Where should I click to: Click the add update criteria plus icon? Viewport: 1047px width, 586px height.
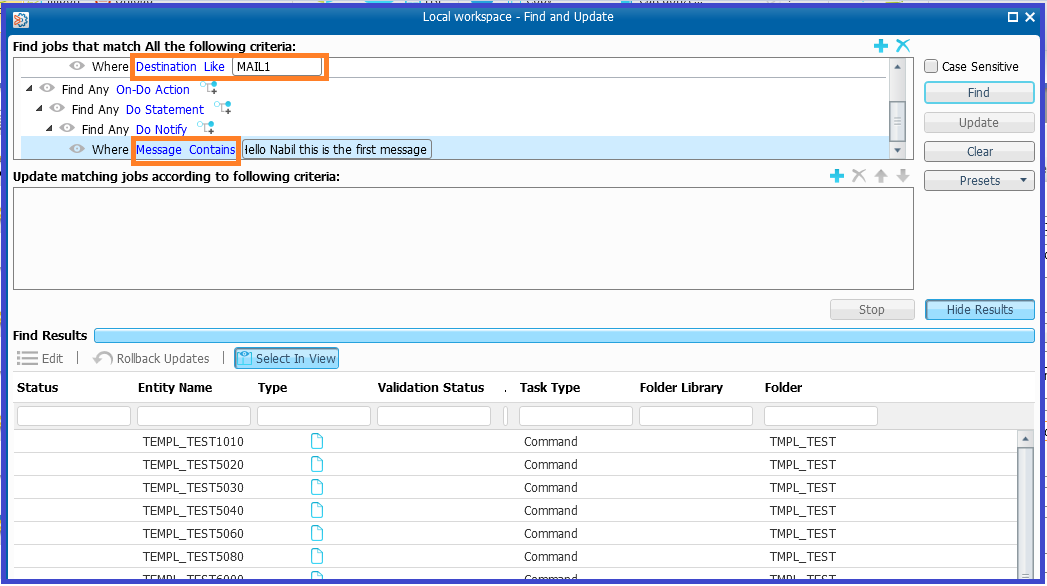point(837,176)
